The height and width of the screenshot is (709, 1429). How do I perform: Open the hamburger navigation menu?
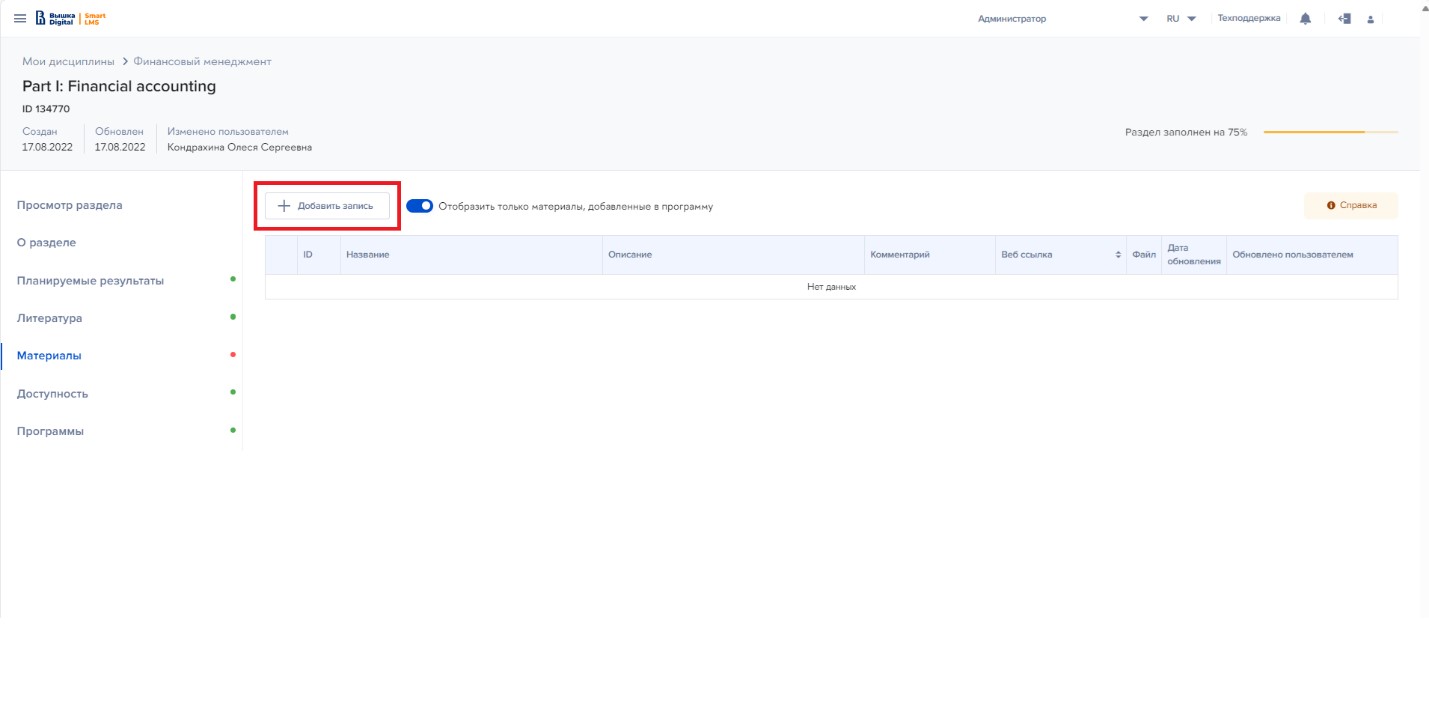(20, 19)
